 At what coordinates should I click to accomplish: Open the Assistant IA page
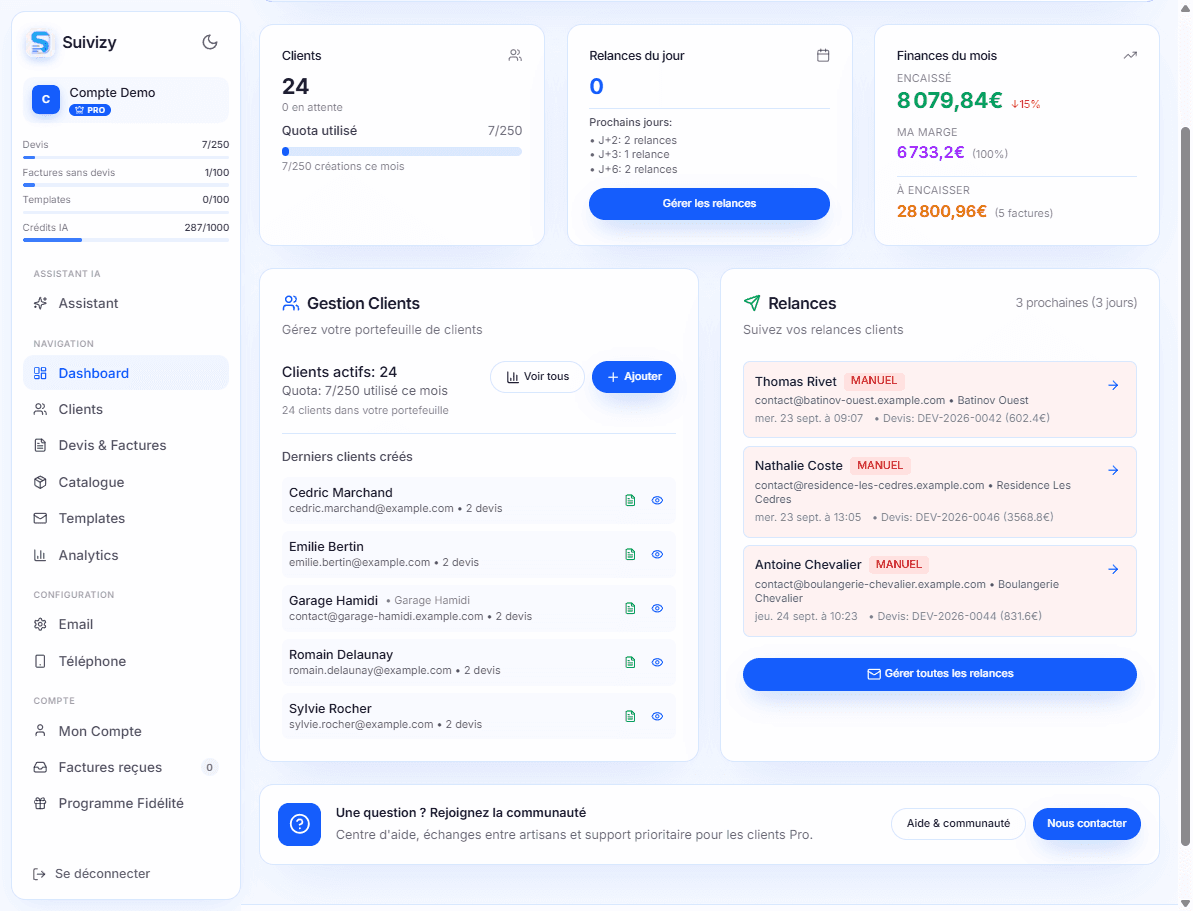pyautogui.click(x=126, y=303)
